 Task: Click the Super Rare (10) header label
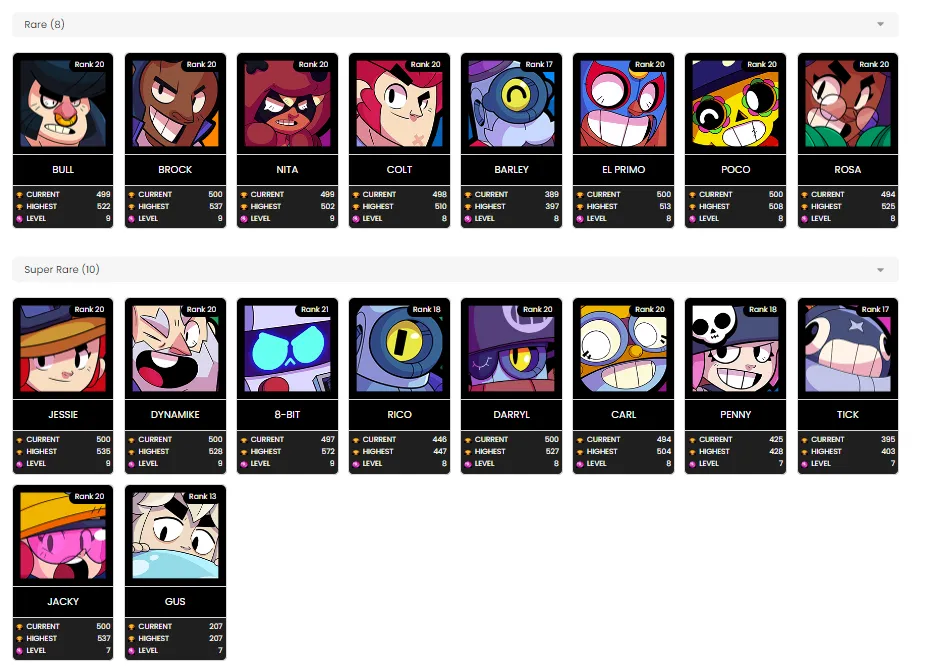(62, 269)
